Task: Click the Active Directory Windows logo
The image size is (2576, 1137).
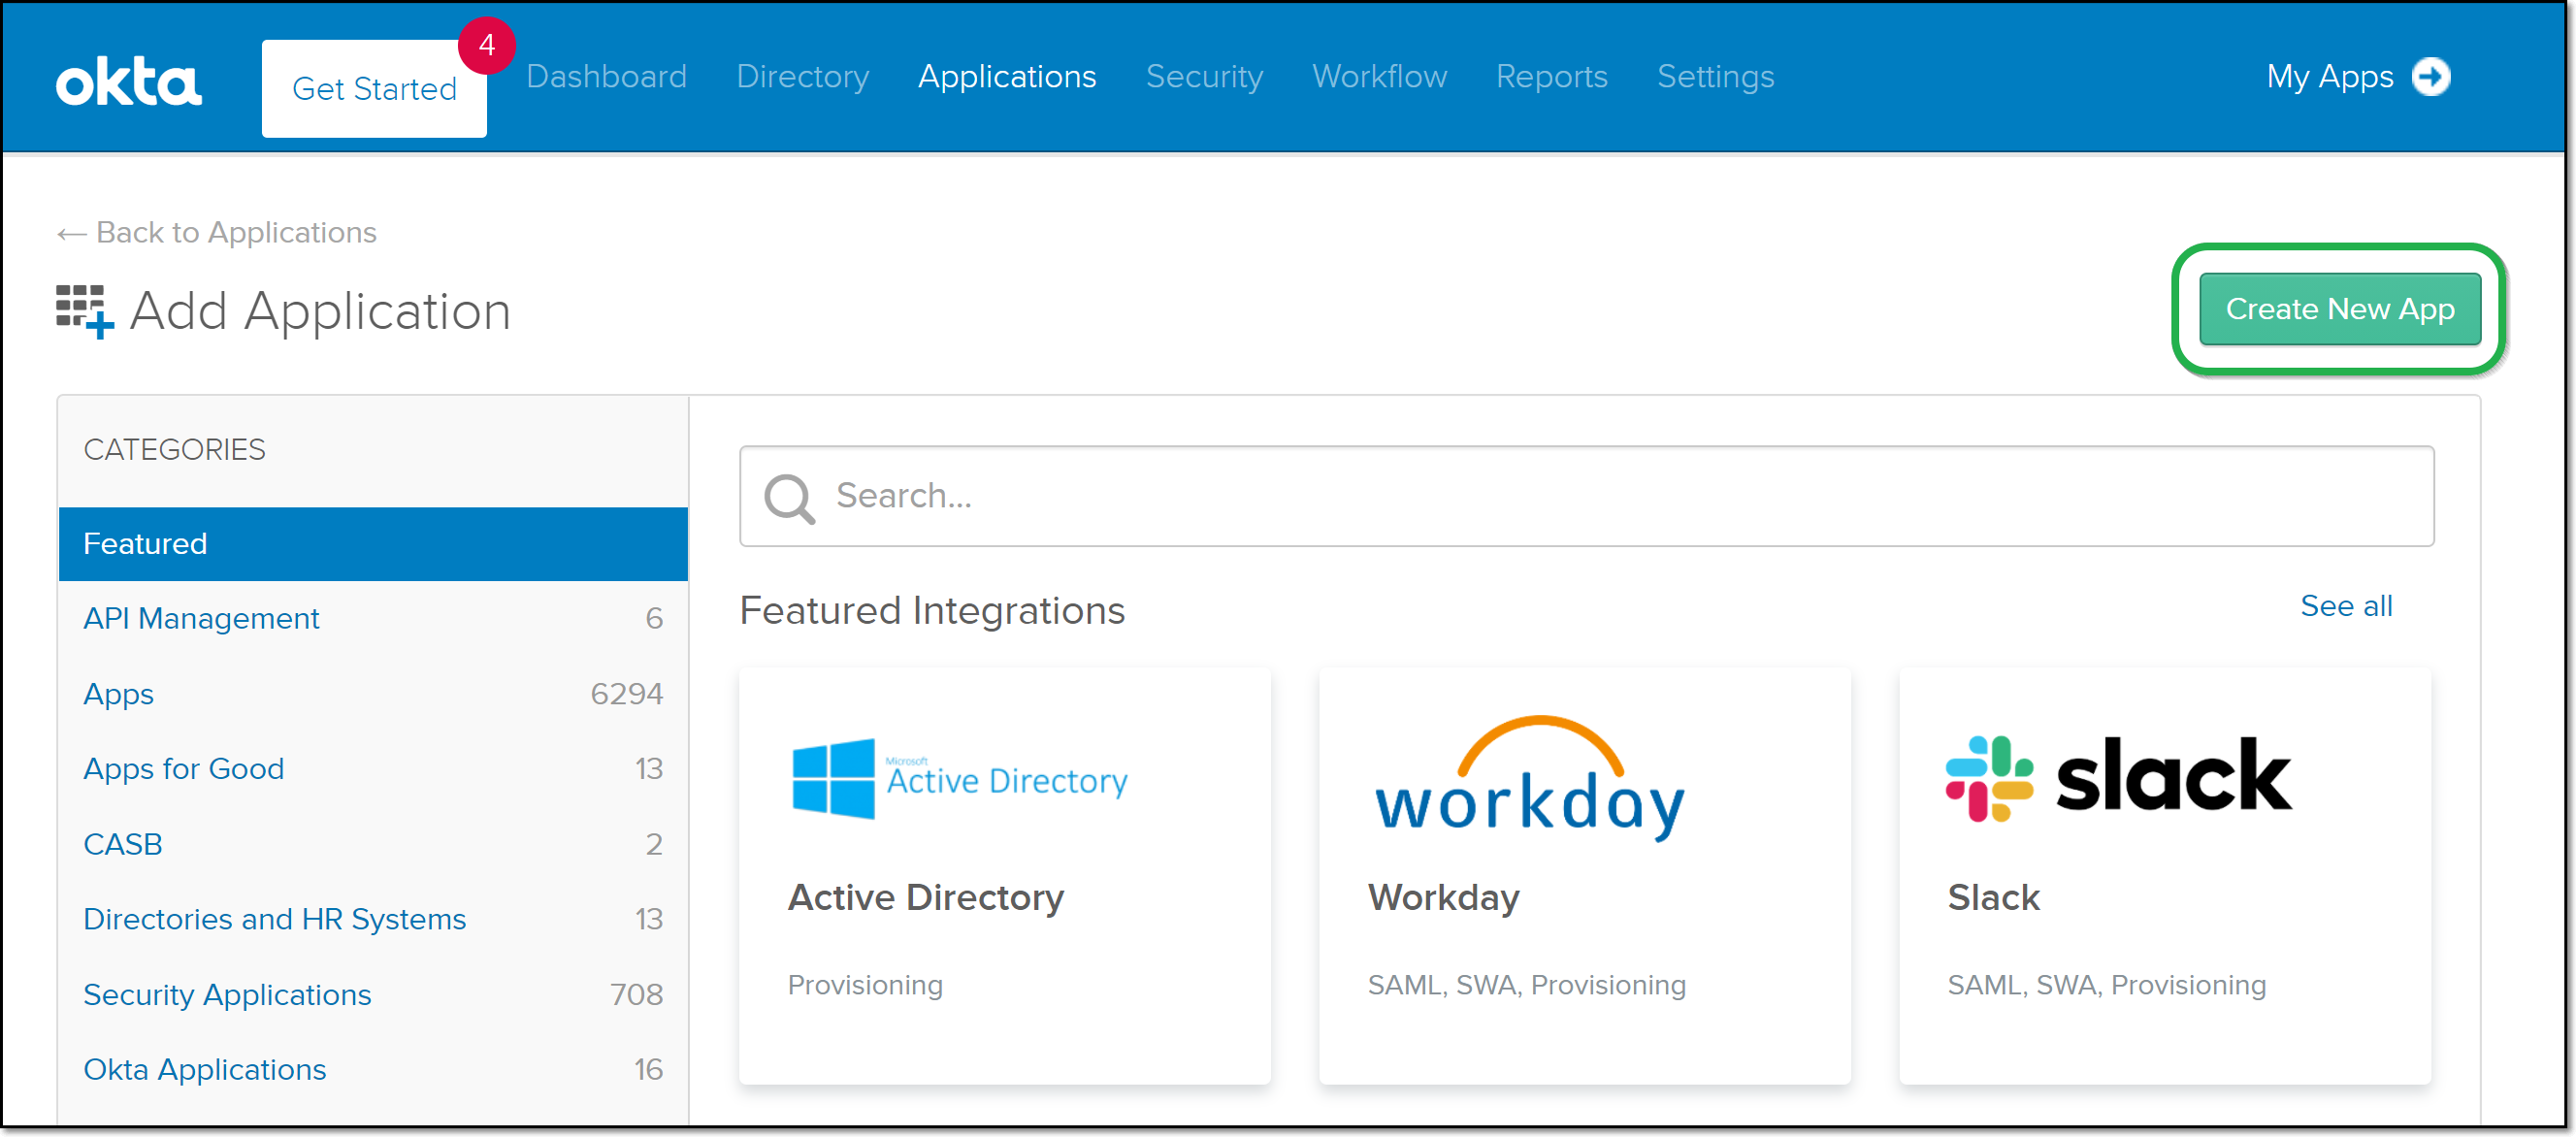Action: click(833, 779)
